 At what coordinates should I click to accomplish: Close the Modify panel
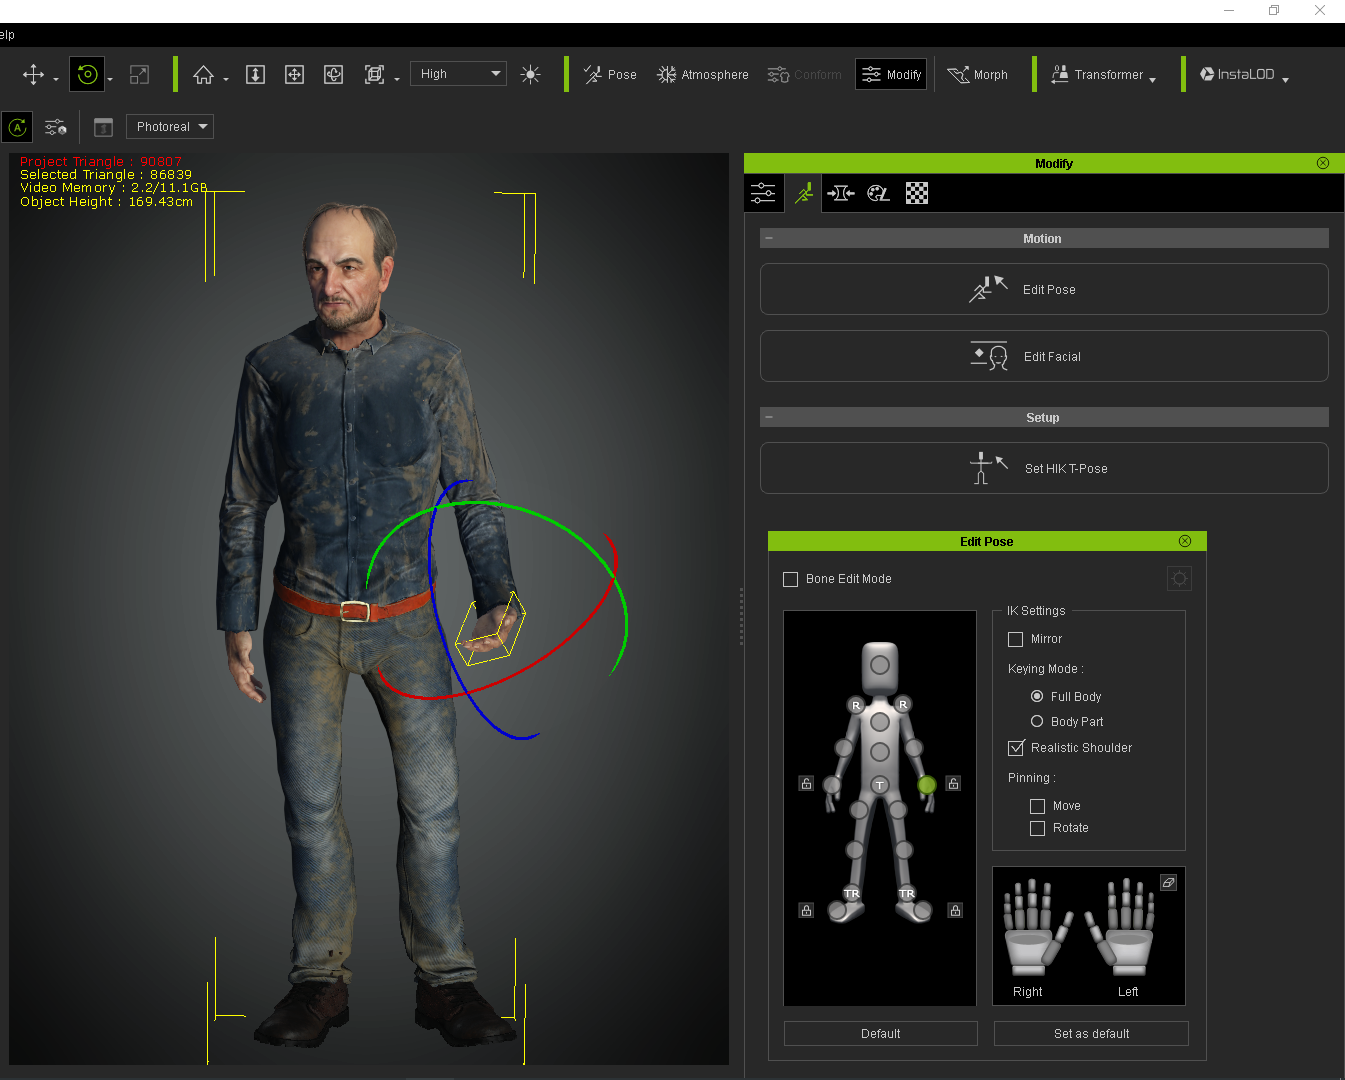(x=1323, y=163)
